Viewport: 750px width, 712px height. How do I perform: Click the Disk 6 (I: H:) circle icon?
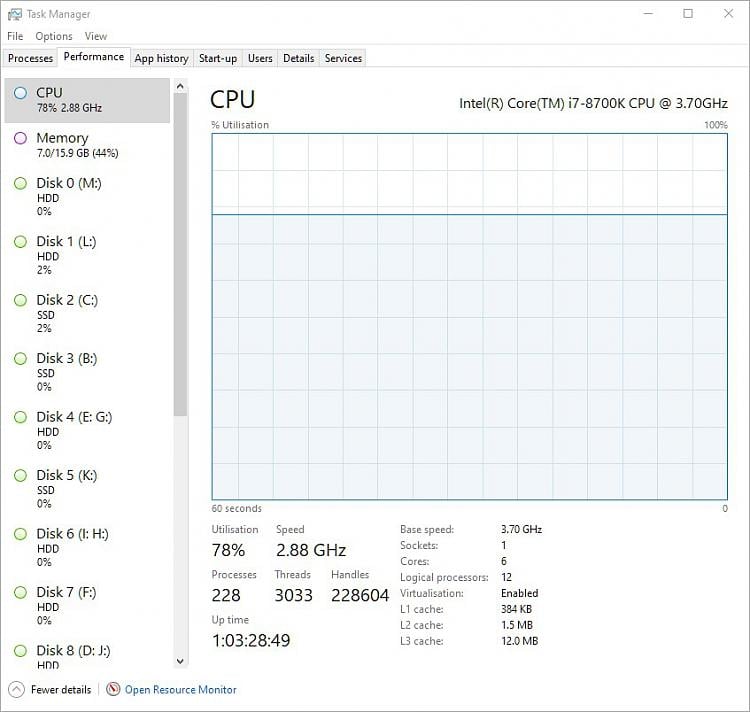20,534
